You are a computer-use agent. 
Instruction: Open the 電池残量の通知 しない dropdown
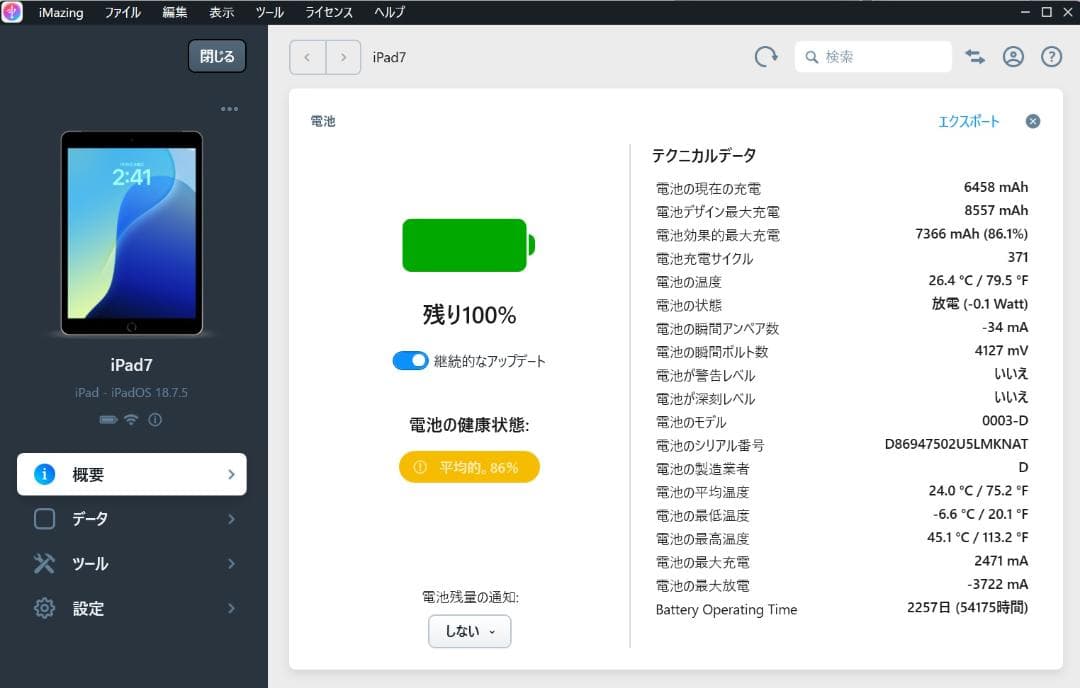click(x=469, y=631)
